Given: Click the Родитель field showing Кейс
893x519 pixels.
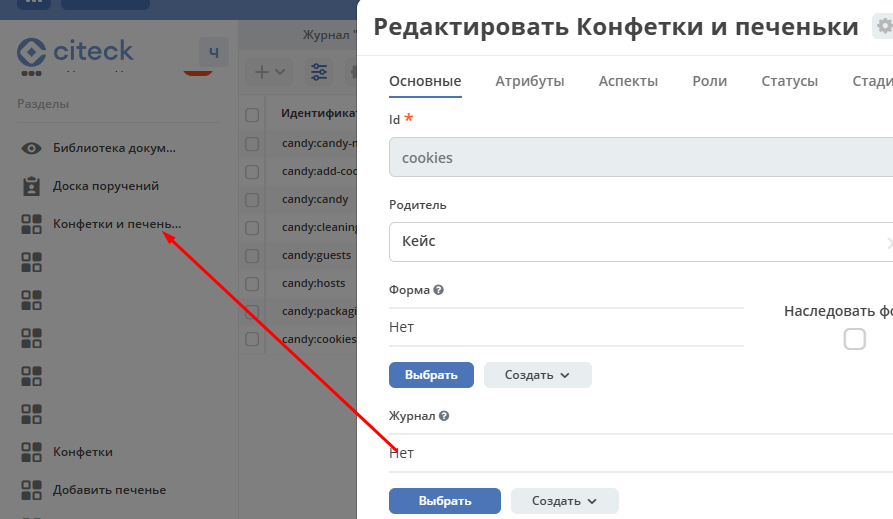Looking at the screenshot, I should (630, 241).
